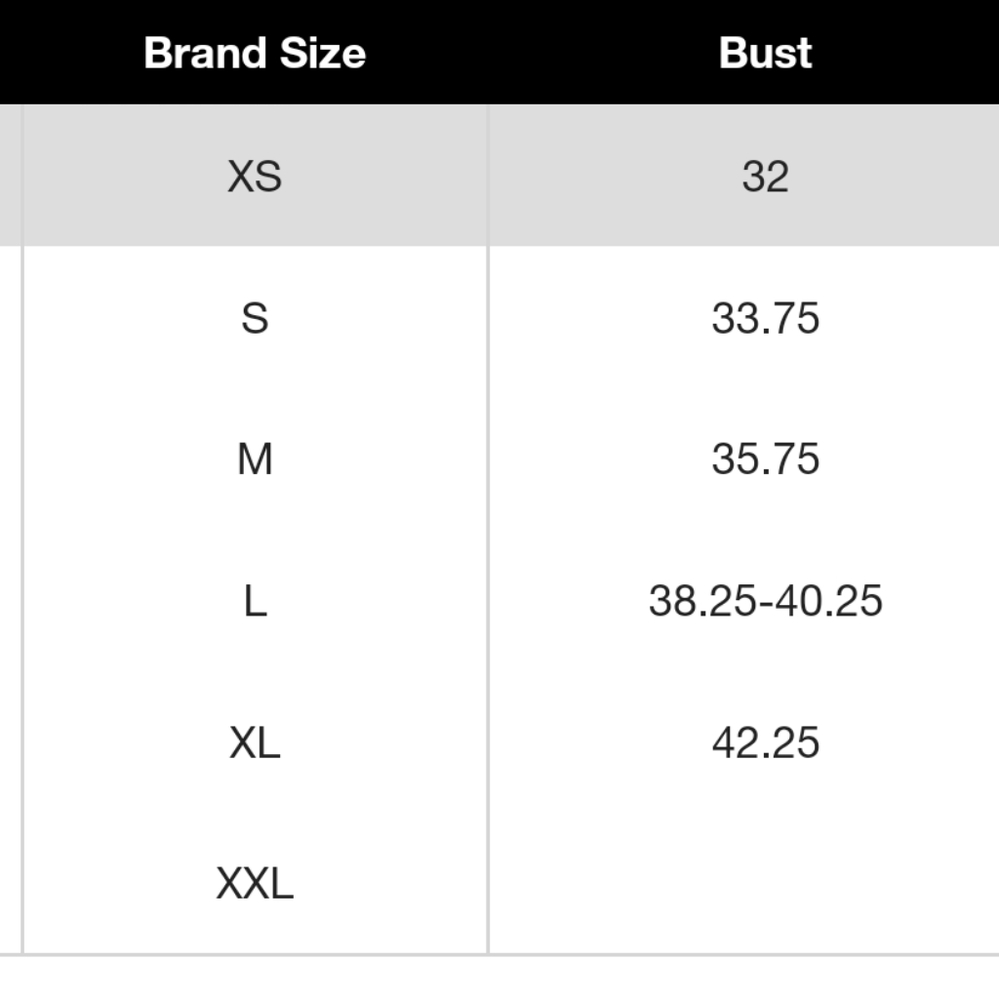The height and width of the screenshot is (1000, 999).
Task: Click the Bust column header
Action: [x=765, y=52]
